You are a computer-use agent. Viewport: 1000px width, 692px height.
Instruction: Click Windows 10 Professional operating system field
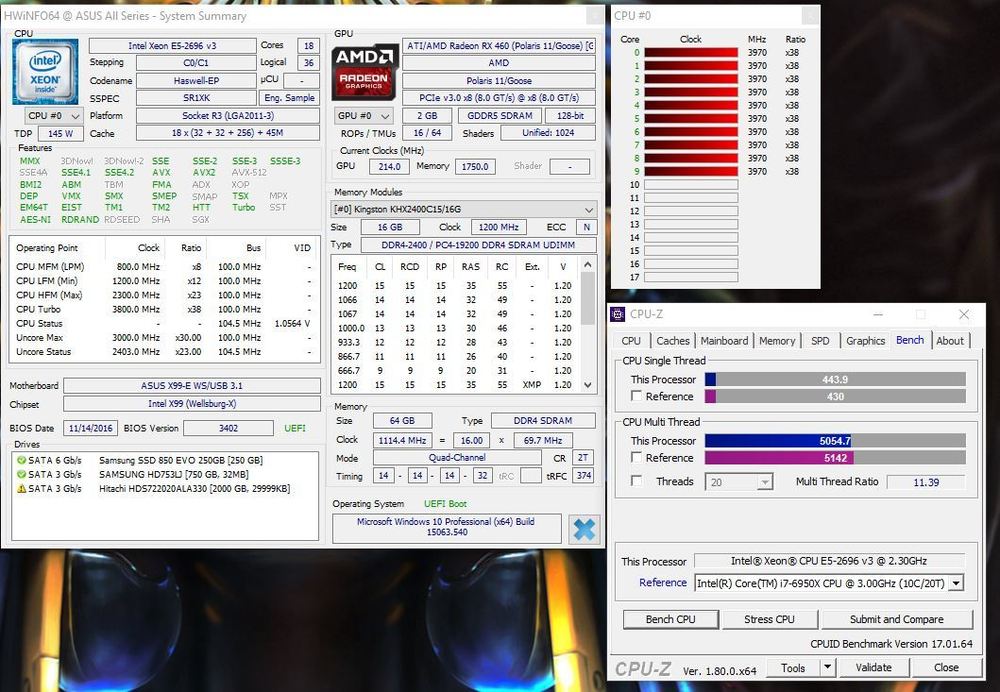(x=446, y=527)
